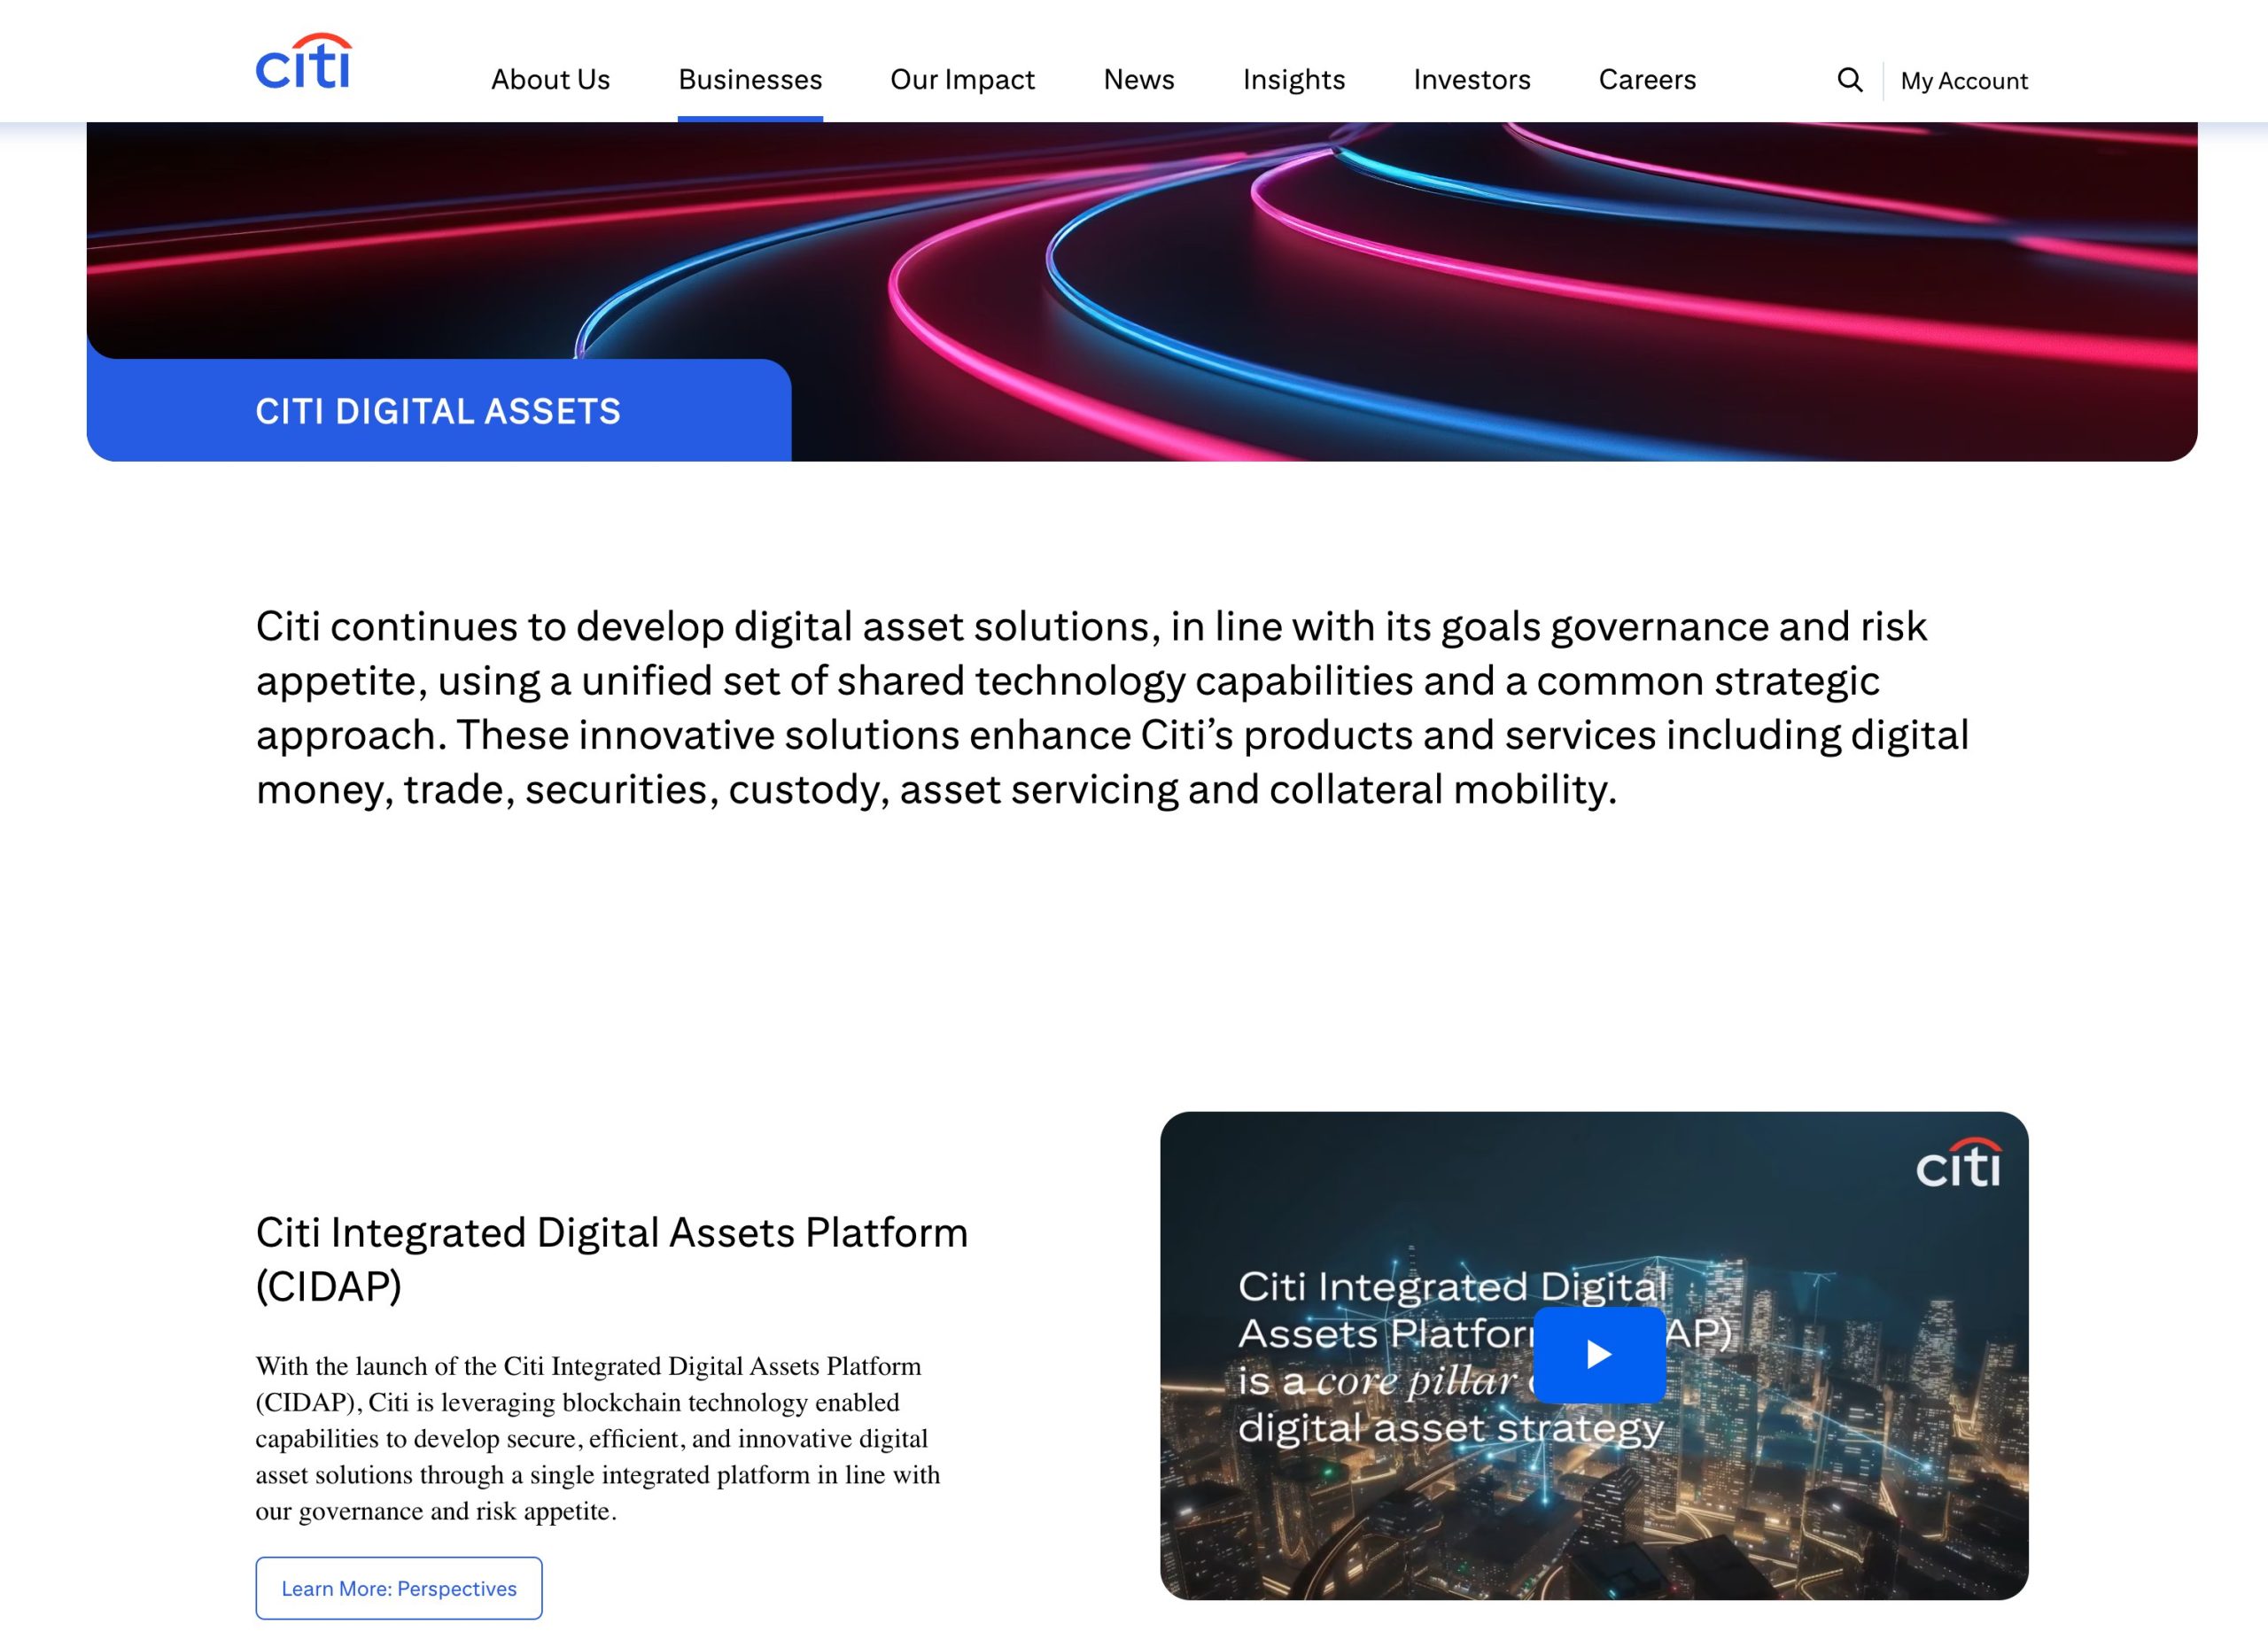Play the CIDAP video

click(1598, 1354)
